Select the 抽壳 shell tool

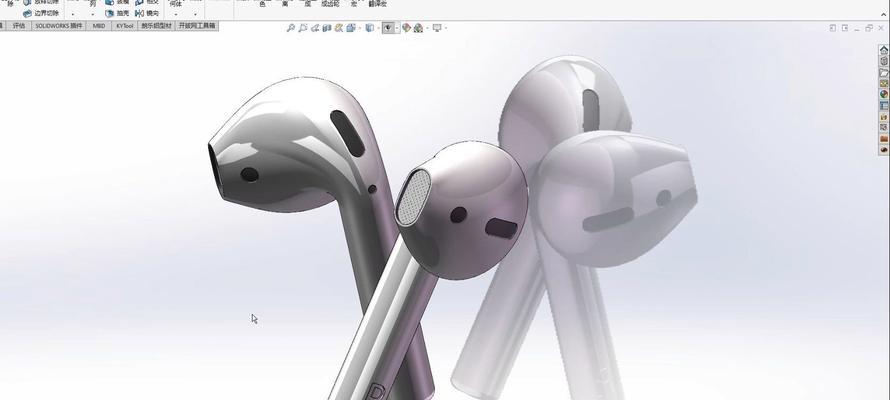[117, 13]
